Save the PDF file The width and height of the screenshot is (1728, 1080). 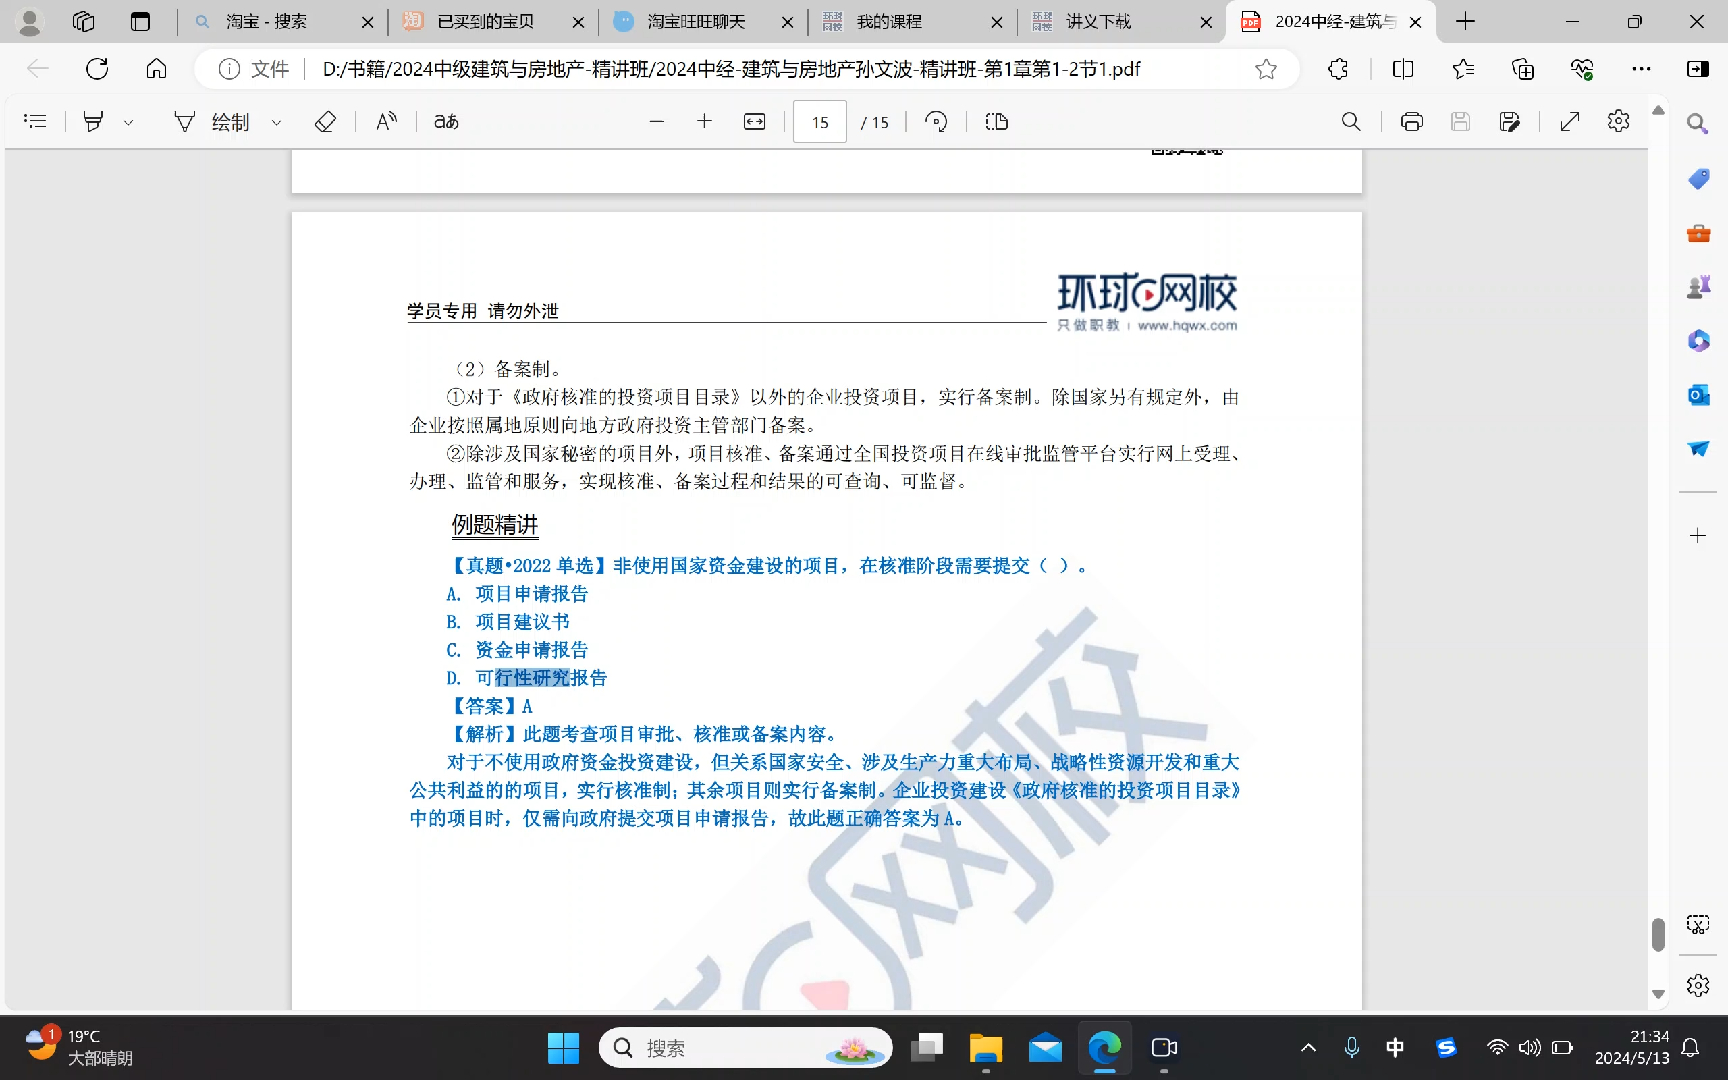click(1460, 122)
